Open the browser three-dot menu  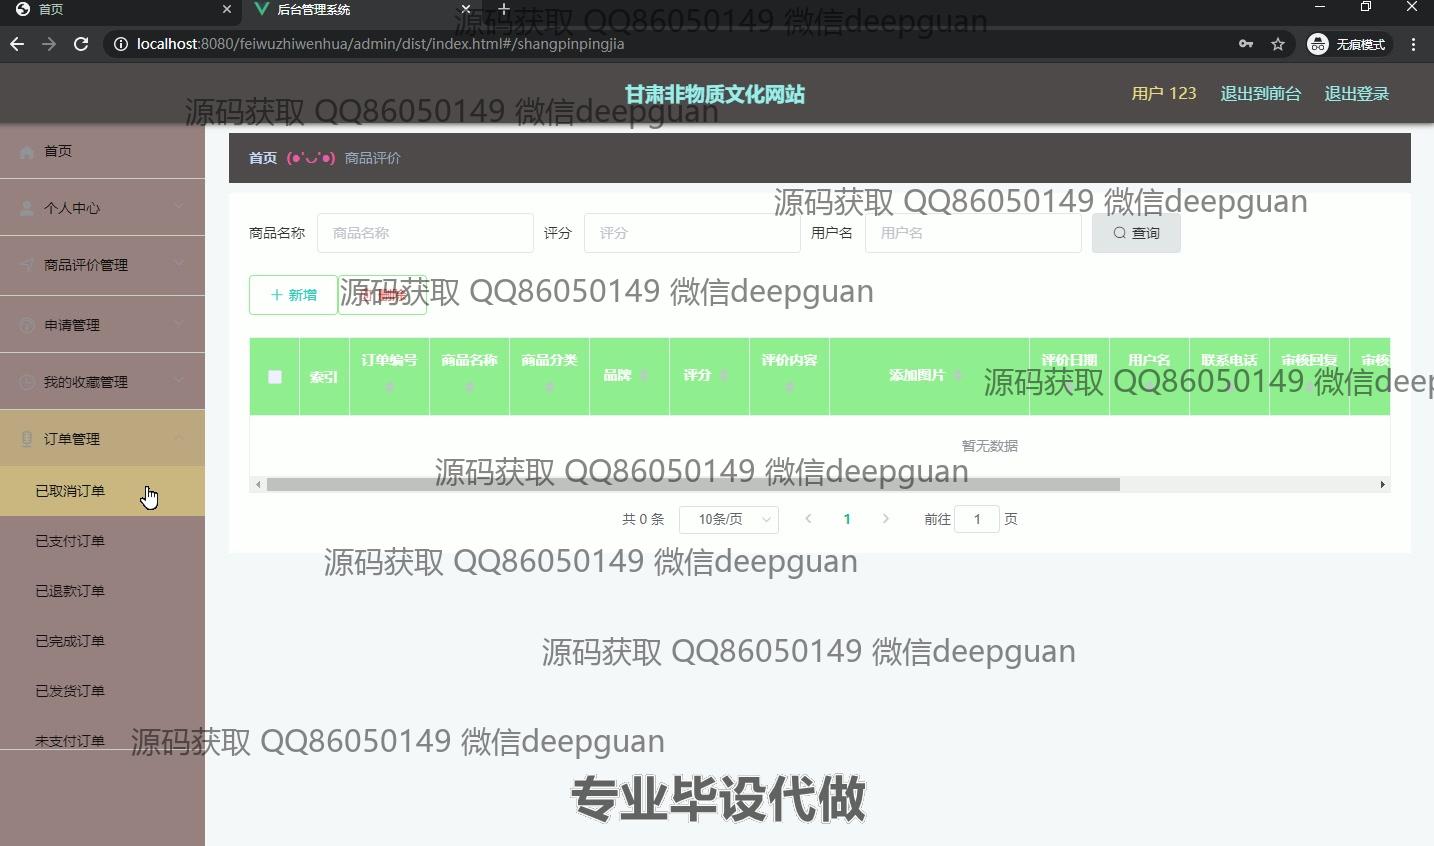(1413, 44)
